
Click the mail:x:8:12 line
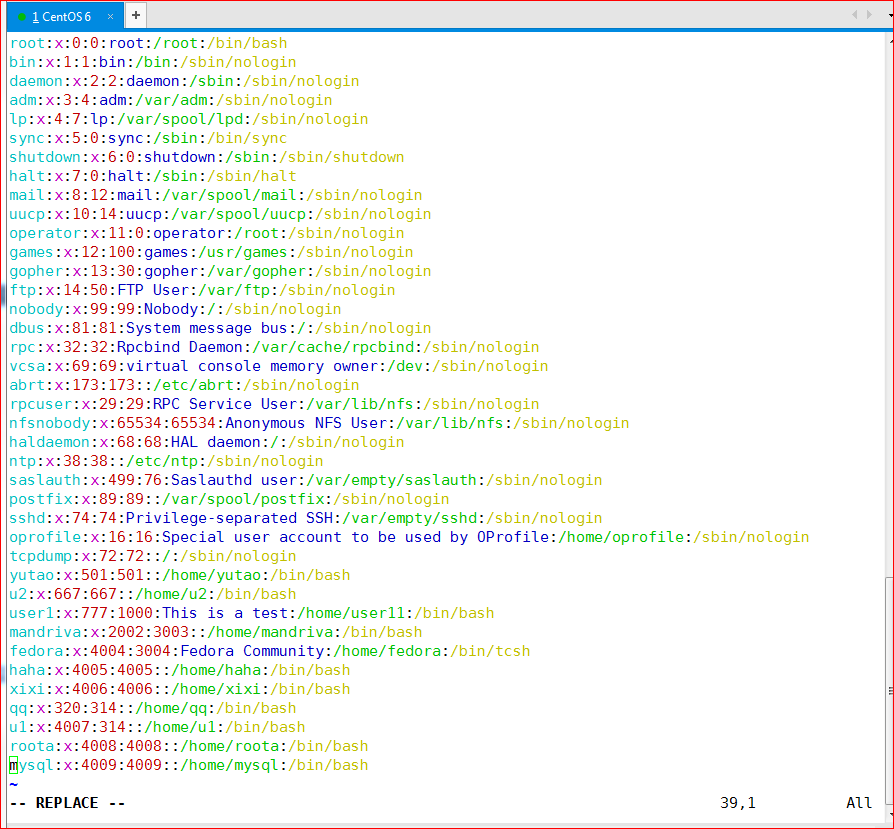(216, 195)
